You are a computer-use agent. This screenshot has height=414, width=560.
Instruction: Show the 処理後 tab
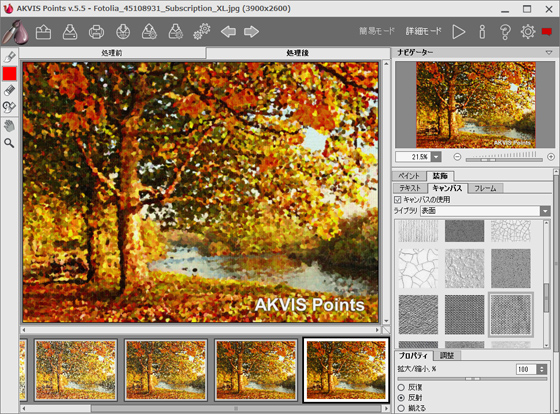298,53
